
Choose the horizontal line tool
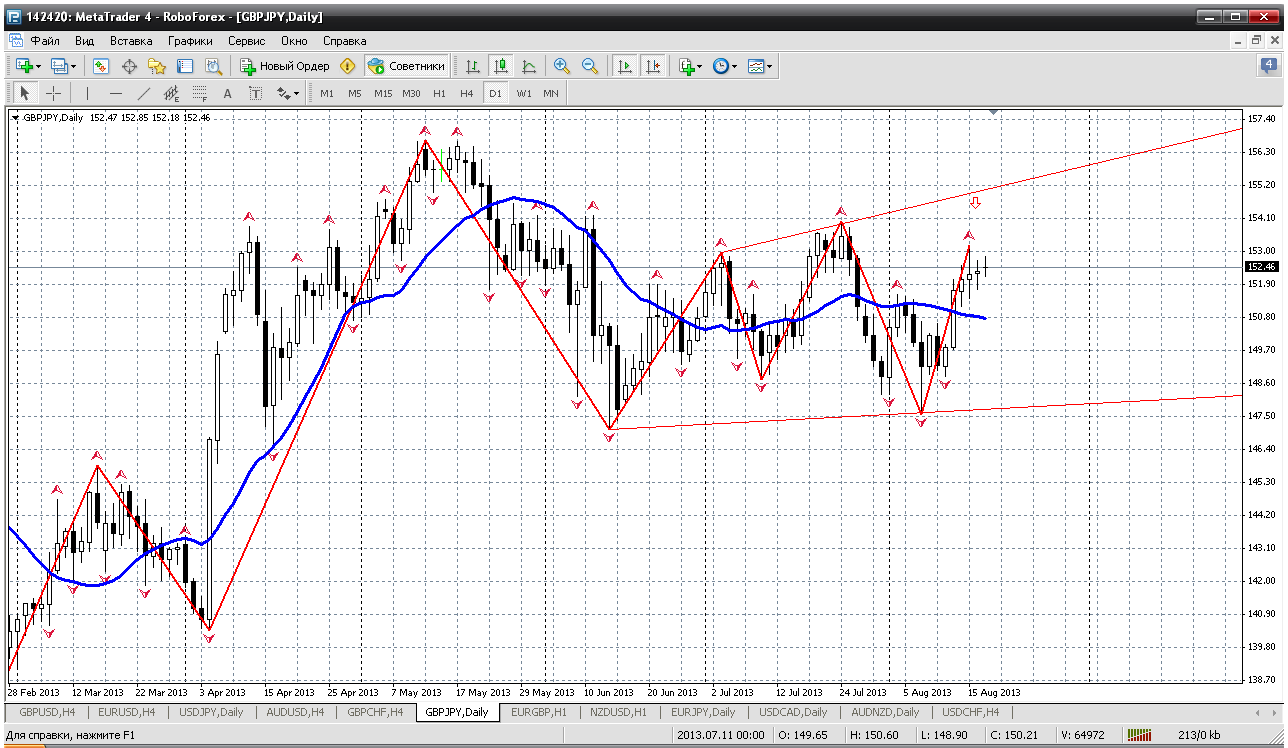[115, 93]
